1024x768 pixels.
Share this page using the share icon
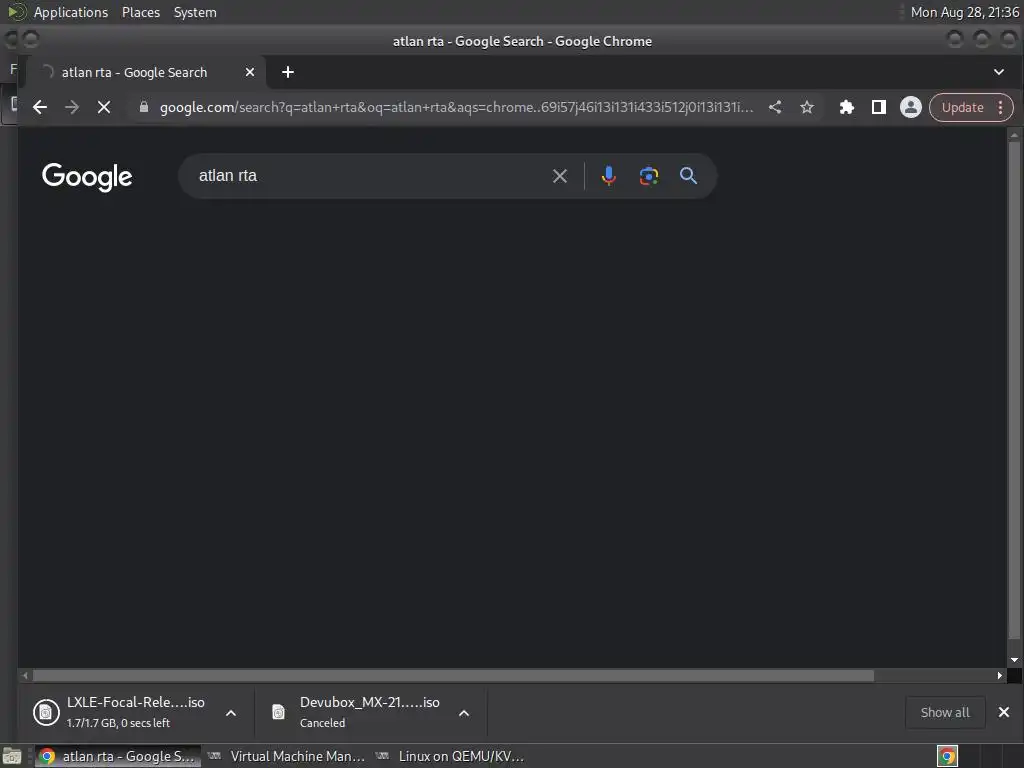tap(775, 107)
